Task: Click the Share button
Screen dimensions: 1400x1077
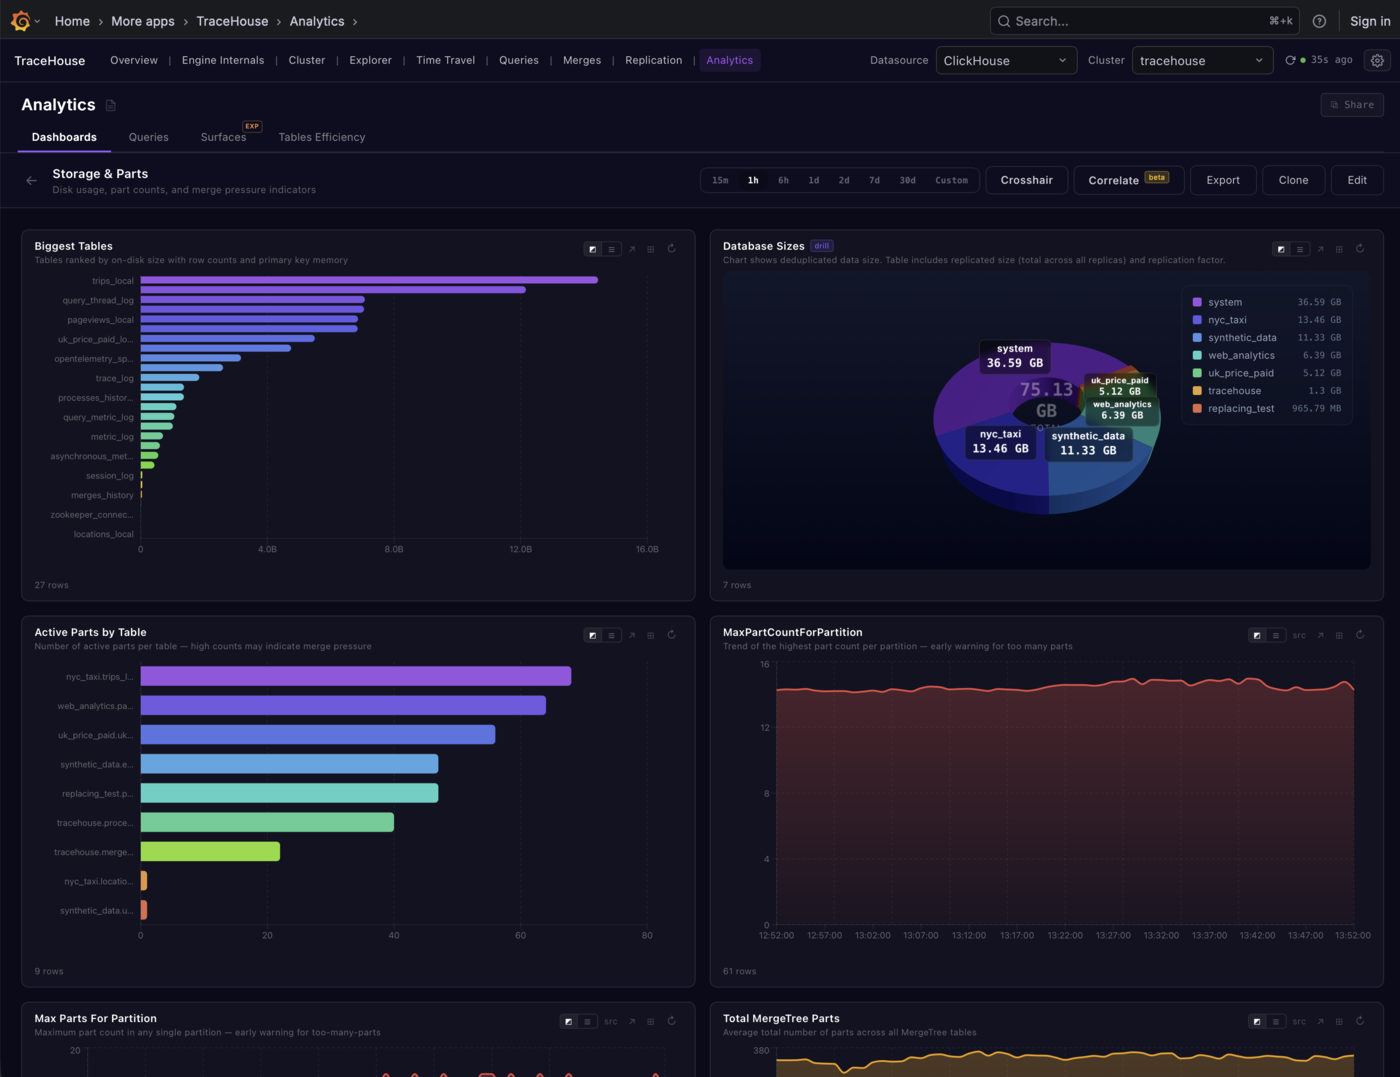Action: [1352, 104]
